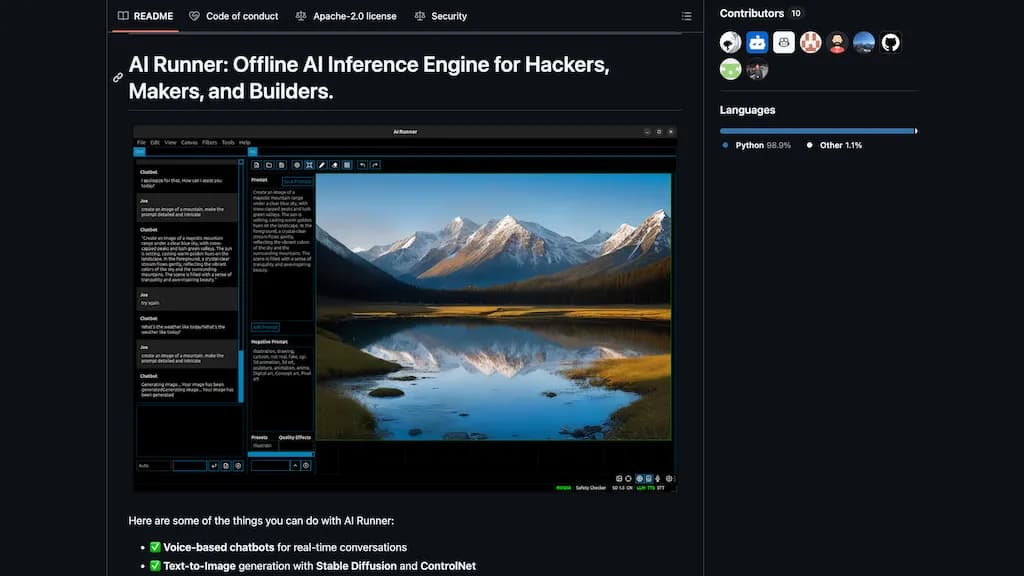Click the Languages heading
The image size is (1024, 576).
[747, 110]
